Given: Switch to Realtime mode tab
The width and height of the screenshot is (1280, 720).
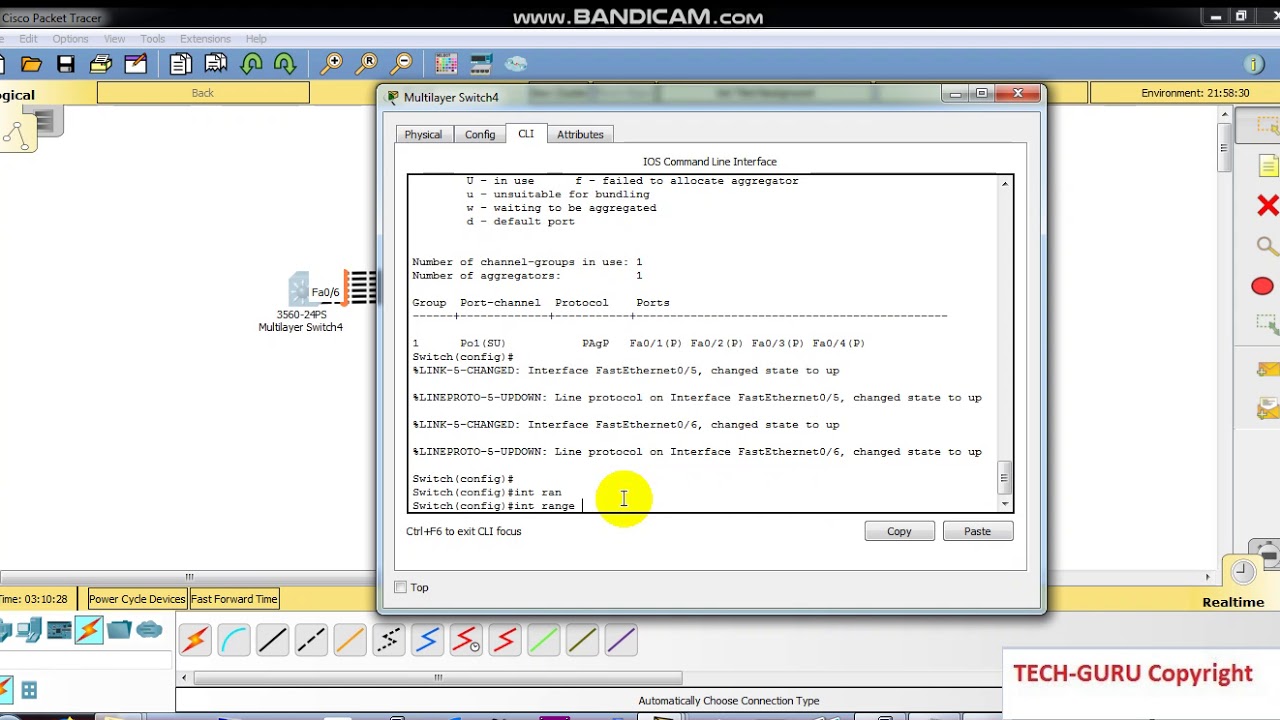Looking at the screenshot, I should tap(1232, 602).
